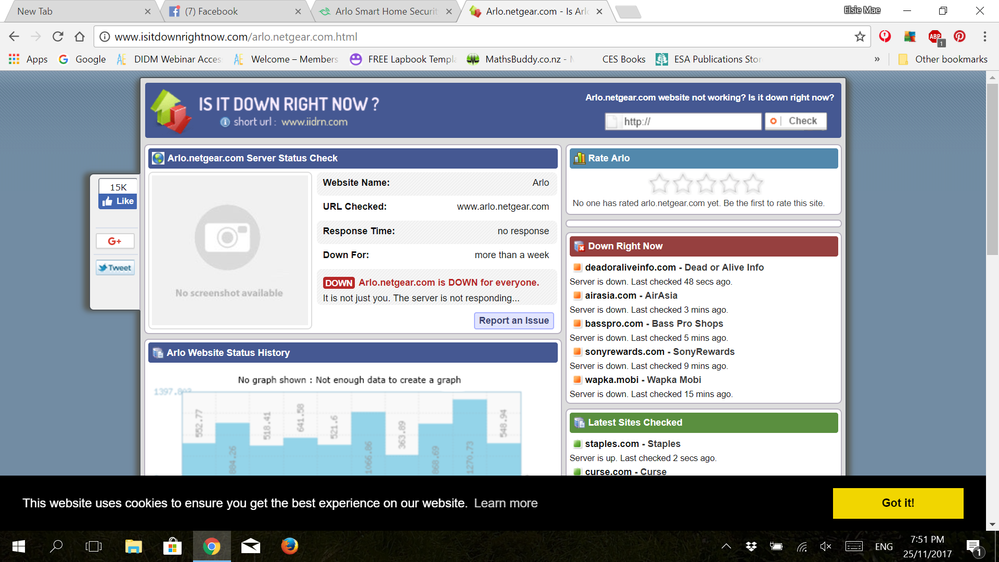
Task: Open FREE Lapbook Templates bookmark
Action: click(x=403, y=59)
